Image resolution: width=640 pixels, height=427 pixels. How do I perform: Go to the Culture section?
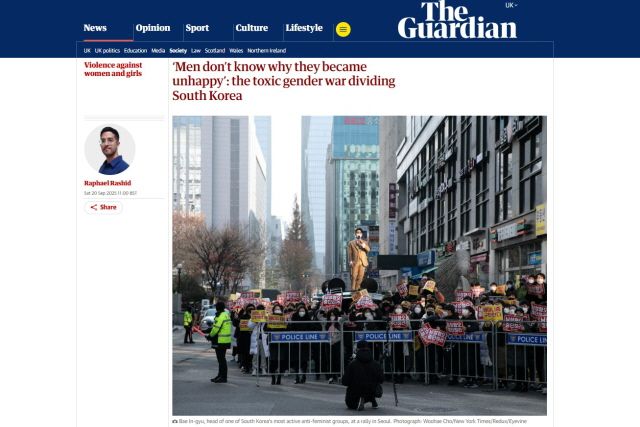(251, 28)
